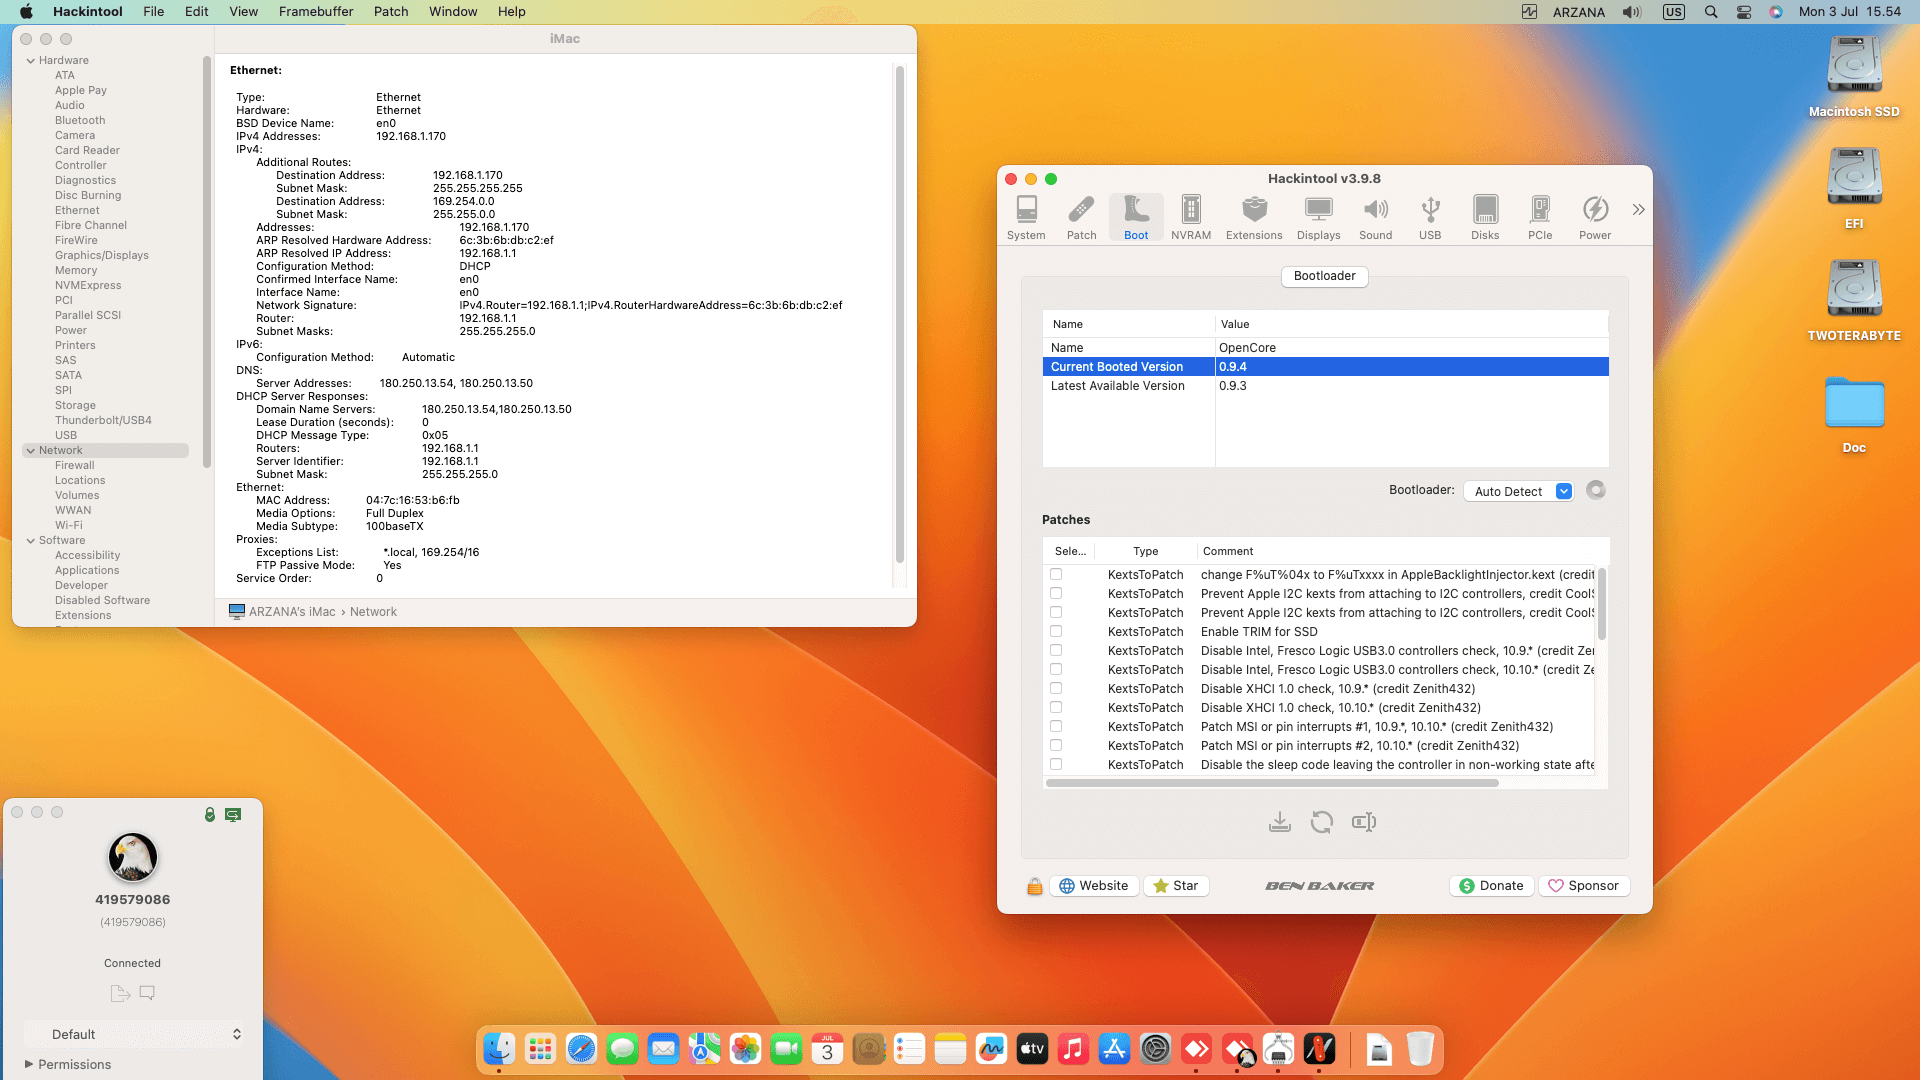Open the Extensions section in Hackintool
Viewport: 1920px width, 1080px height.
1254,217
